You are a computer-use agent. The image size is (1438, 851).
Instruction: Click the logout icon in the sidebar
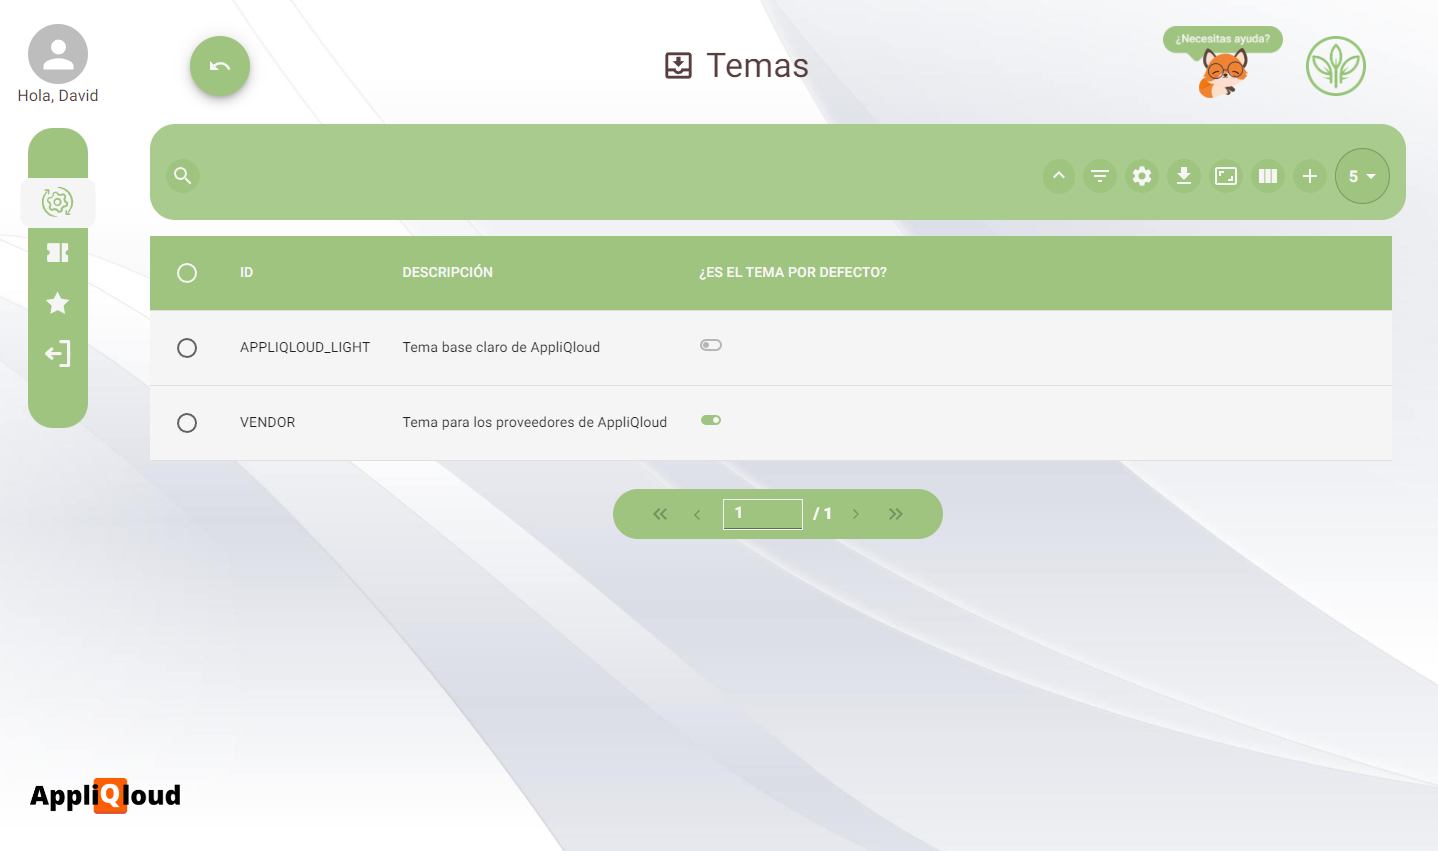(x=58, y=353)
